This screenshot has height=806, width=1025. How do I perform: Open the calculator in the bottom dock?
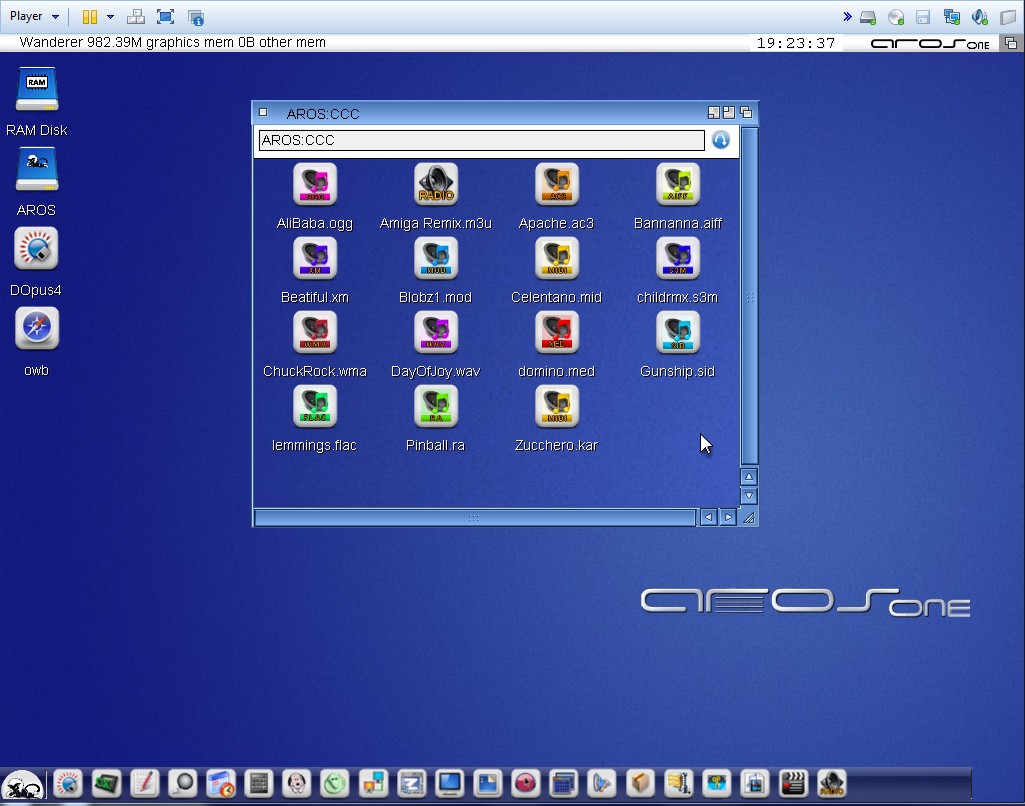259,783
